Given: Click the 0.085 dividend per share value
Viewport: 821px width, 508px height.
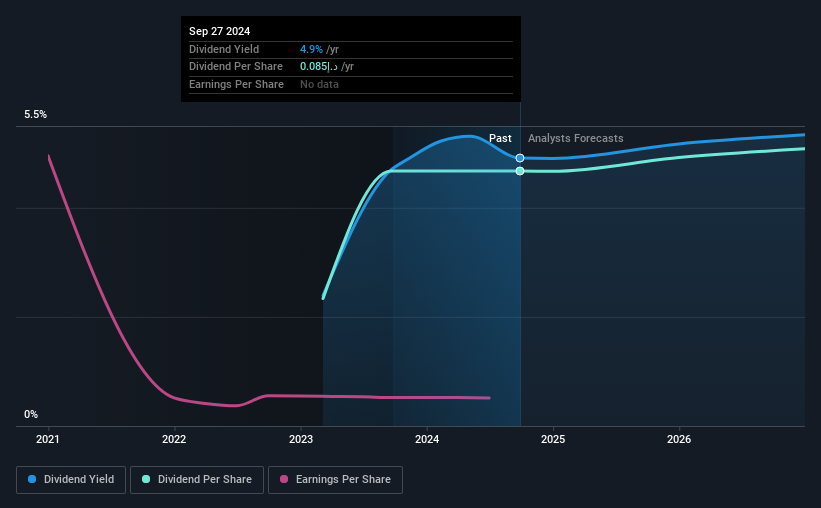Looking at the screenshot, I should (x=318, y=67).
